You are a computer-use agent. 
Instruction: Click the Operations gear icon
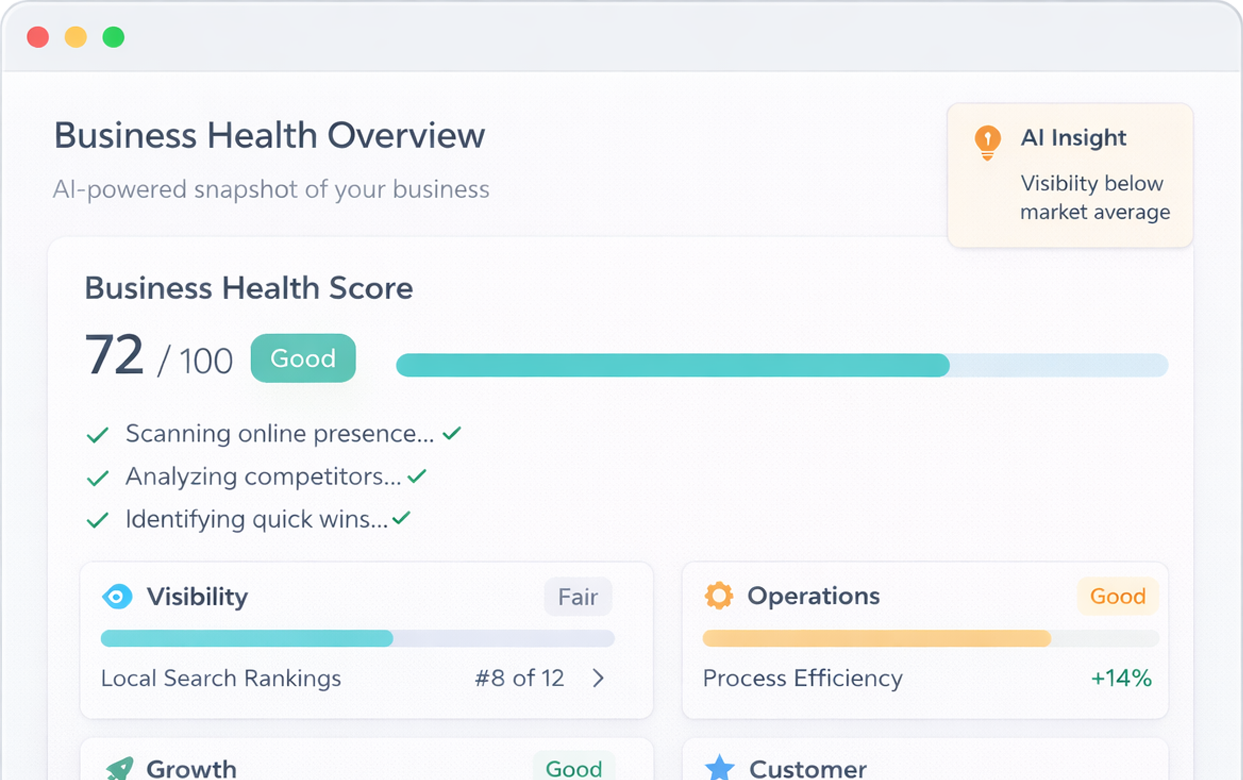tap(718, 596)
